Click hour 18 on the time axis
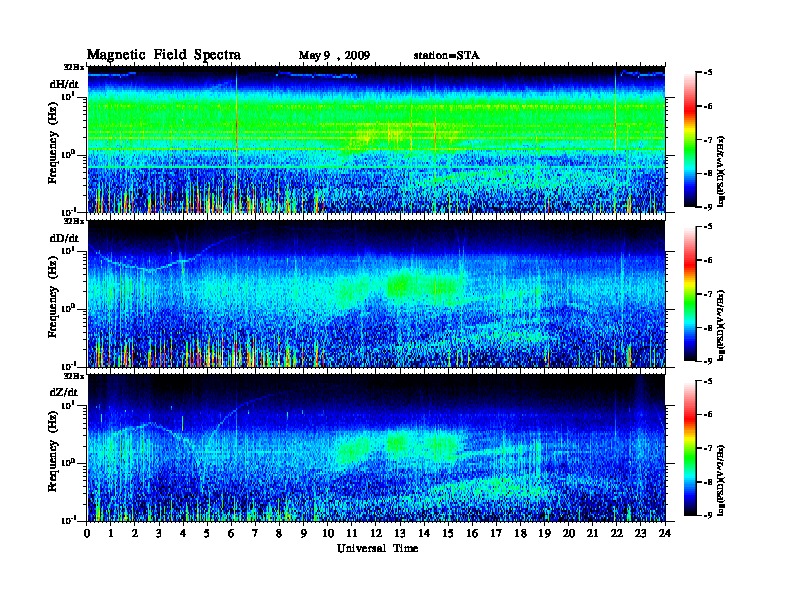The image size is (792, 612). [520, 534]
